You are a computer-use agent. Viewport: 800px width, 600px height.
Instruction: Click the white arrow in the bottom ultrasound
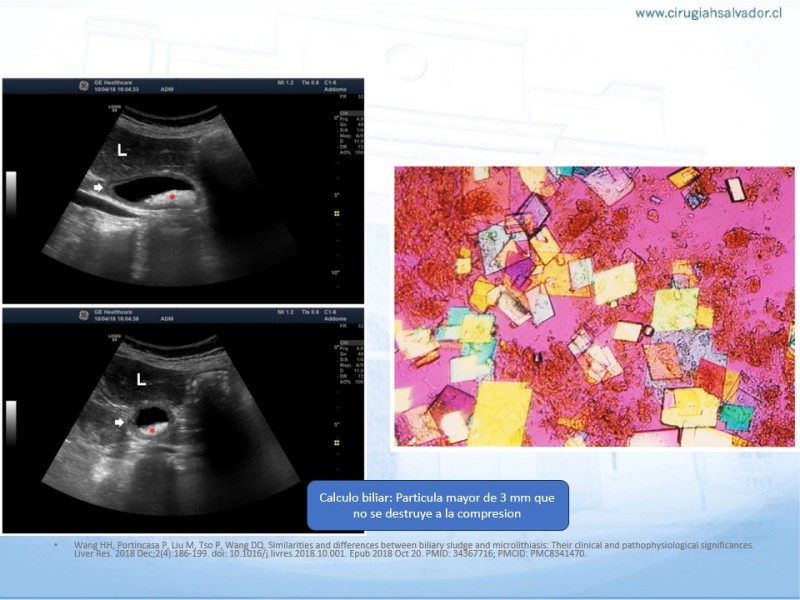[119, 422]
